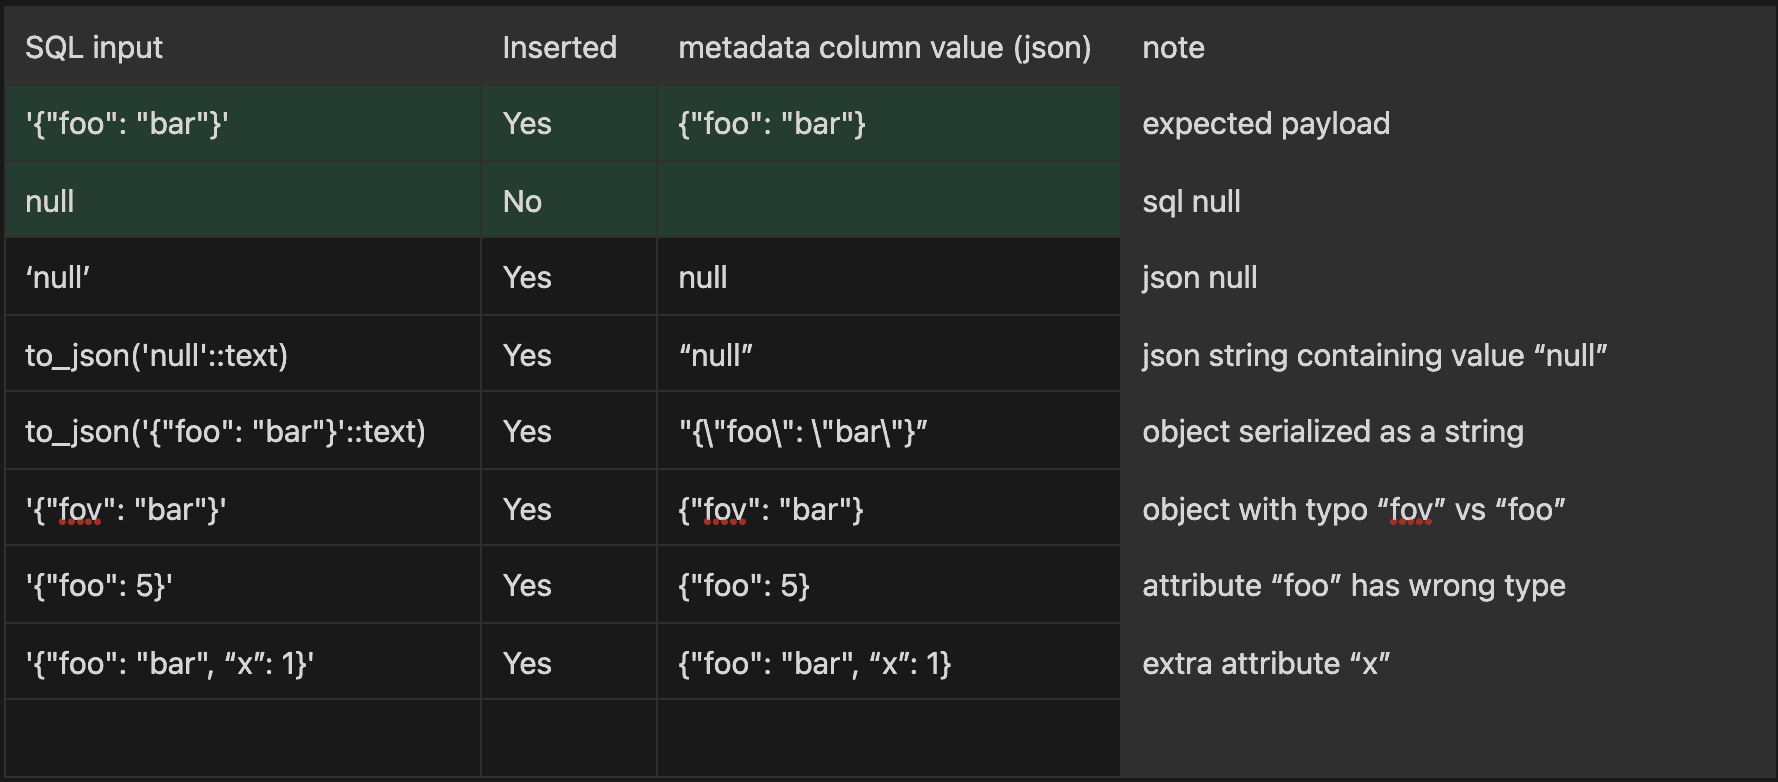The height and width of the screenshot is (782, 1778).
Task: Click metadata cell showing {"foo": 5}
Action: [x=744, y=586]
